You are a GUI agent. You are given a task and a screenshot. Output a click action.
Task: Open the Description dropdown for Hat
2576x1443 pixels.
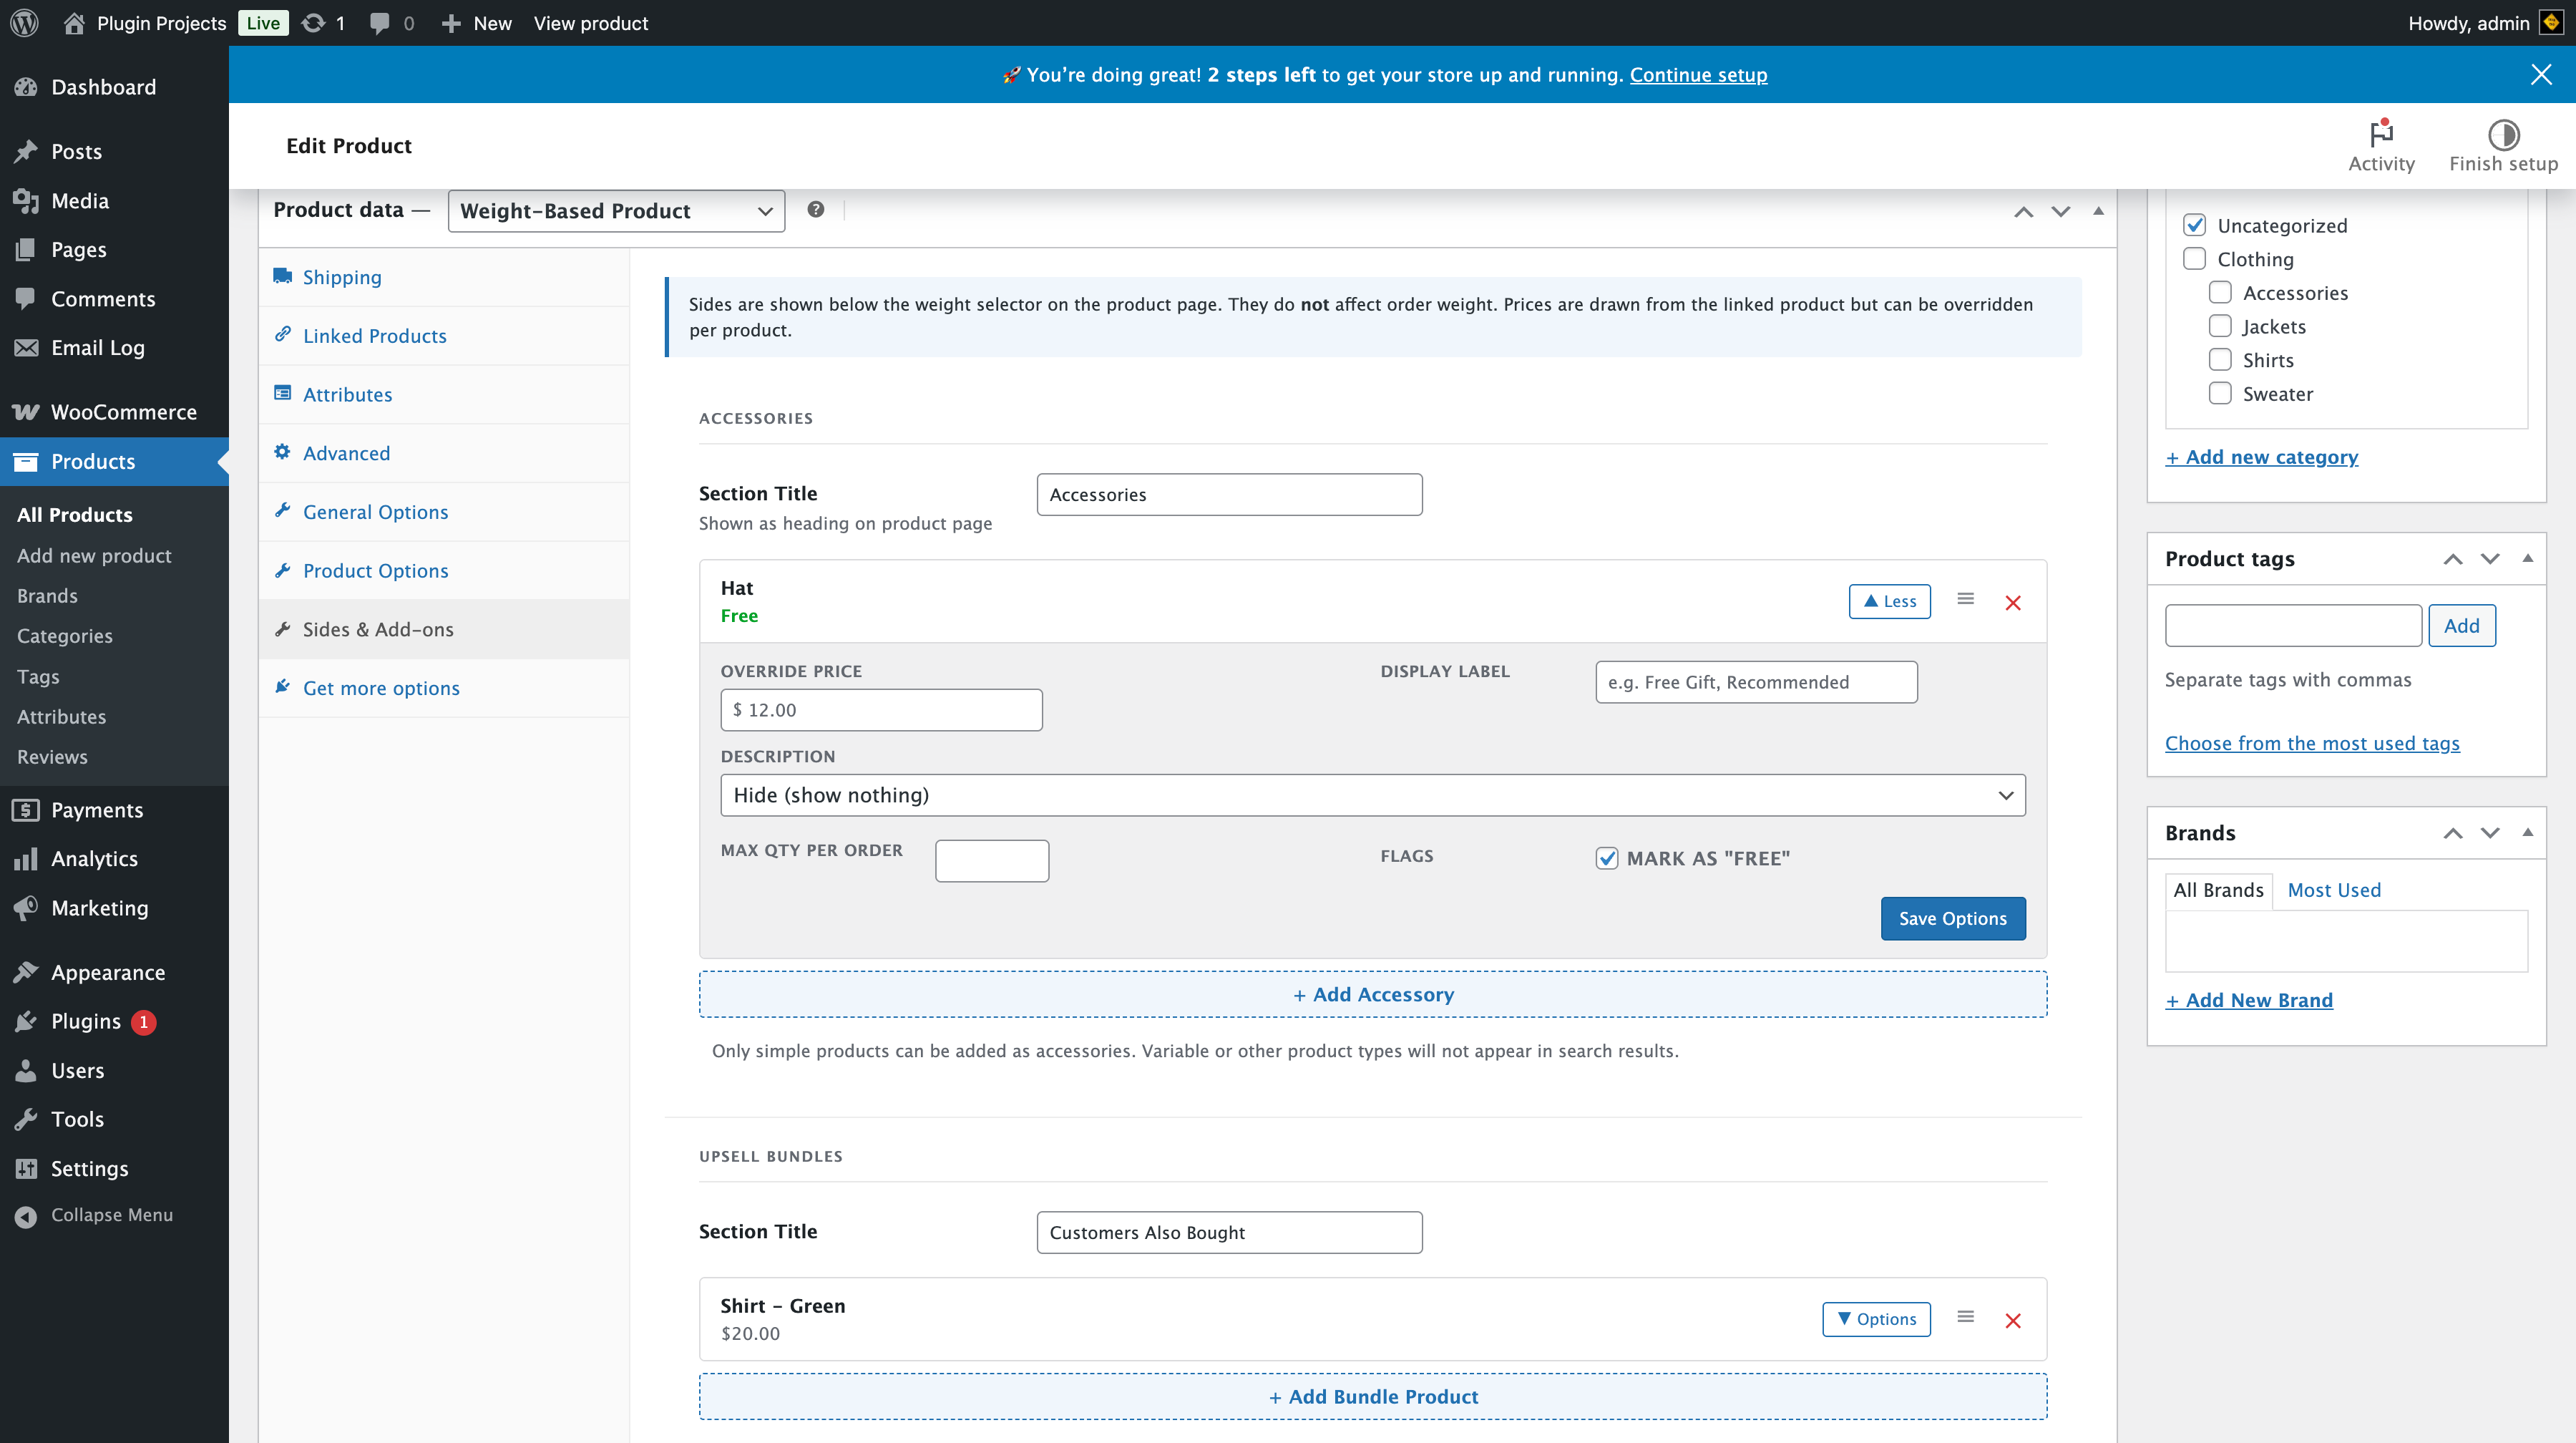pos(1372,794)
